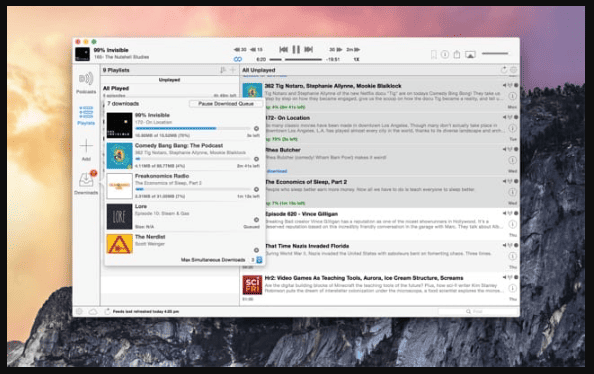Cancel the 99% Invisible download
The height and width of the screenshot is (374, 594).
click(x=256, y=128)
